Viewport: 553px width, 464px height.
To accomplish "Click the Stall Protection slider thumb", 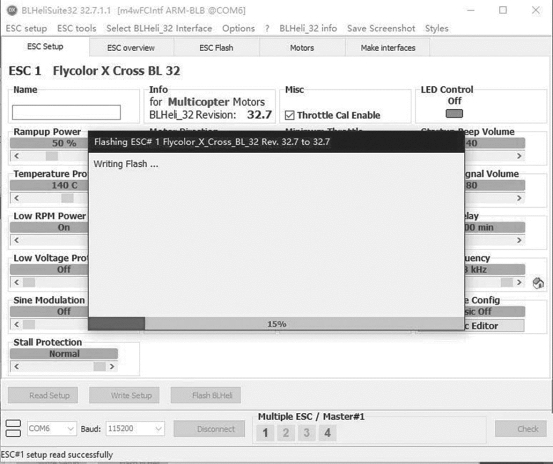I will coord(100,367).
